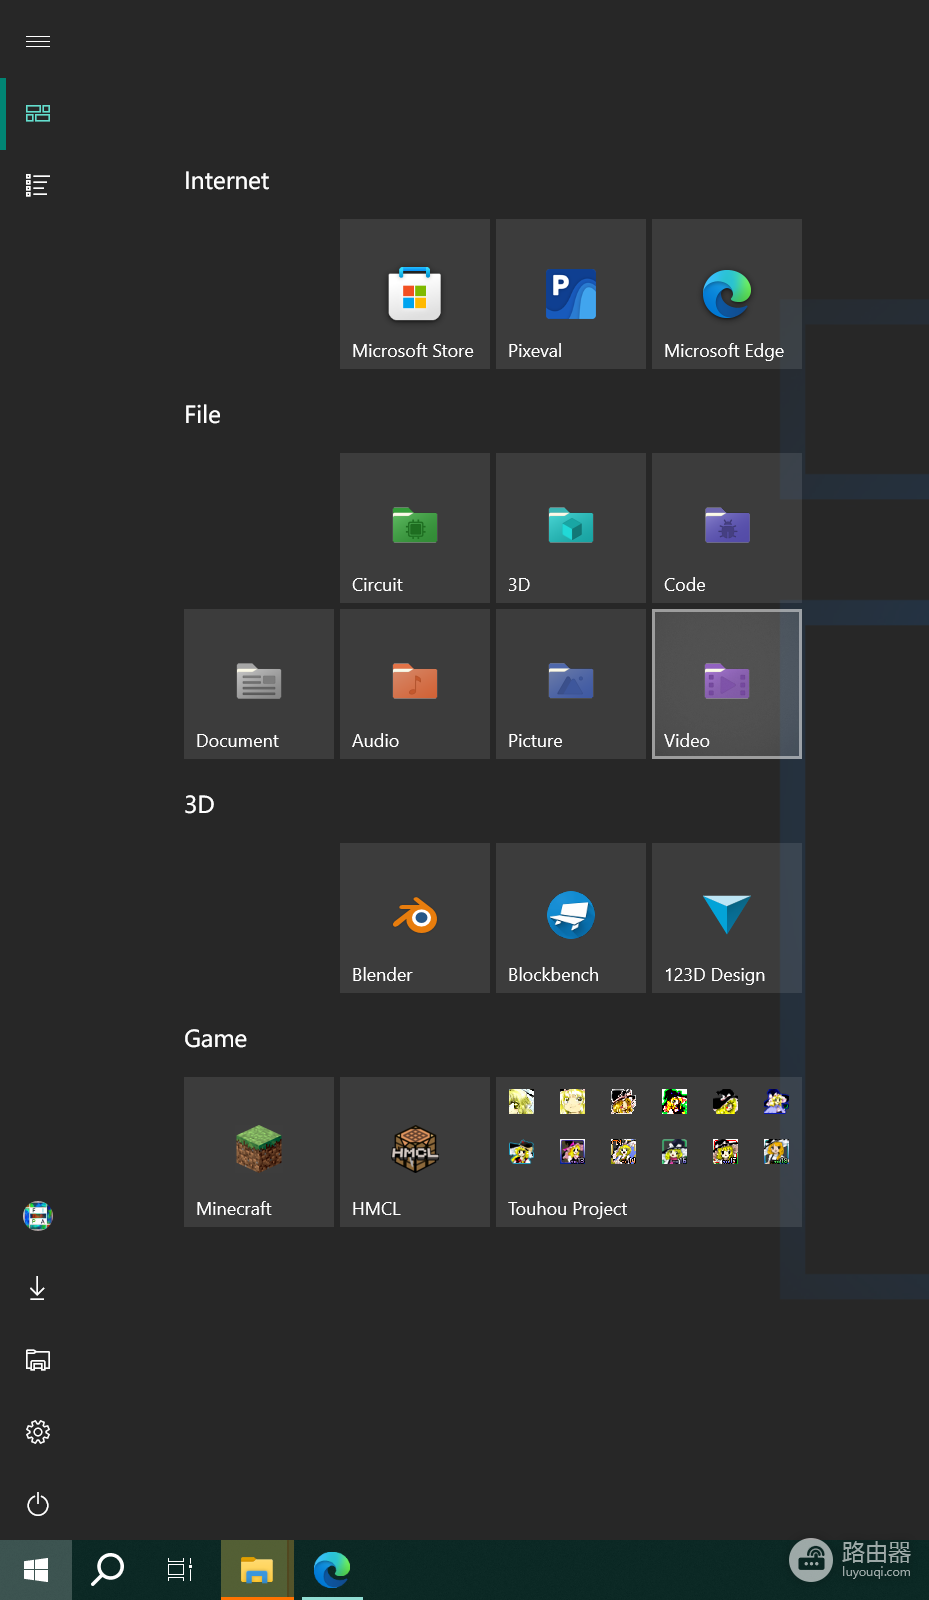Image resolution: width=929 pixels, height=1600 pixels.
Task: Open the Picture folder tile
Action: click(x=571, y=684)
